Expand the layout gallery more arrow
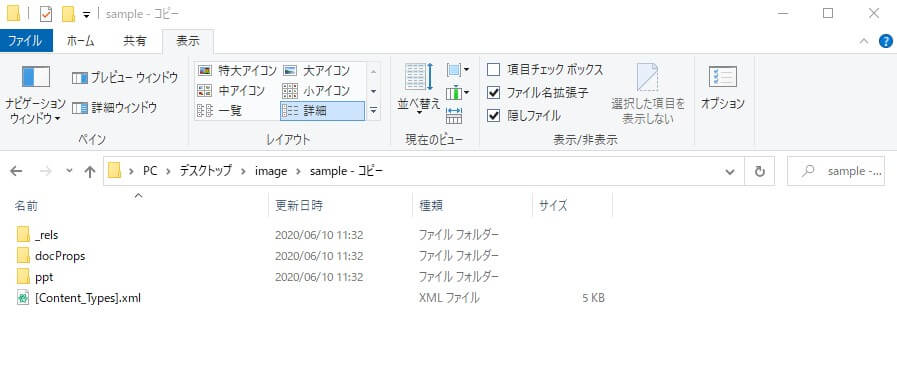This screenshot has height=391, width=897. pos(374,110)
